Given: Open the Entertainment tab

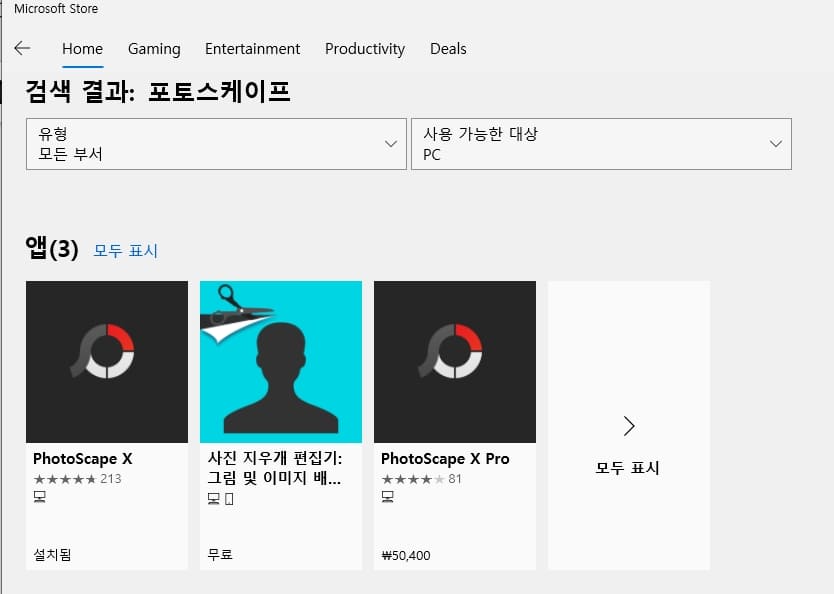Looking at the screenshot, I should [253, 49].
